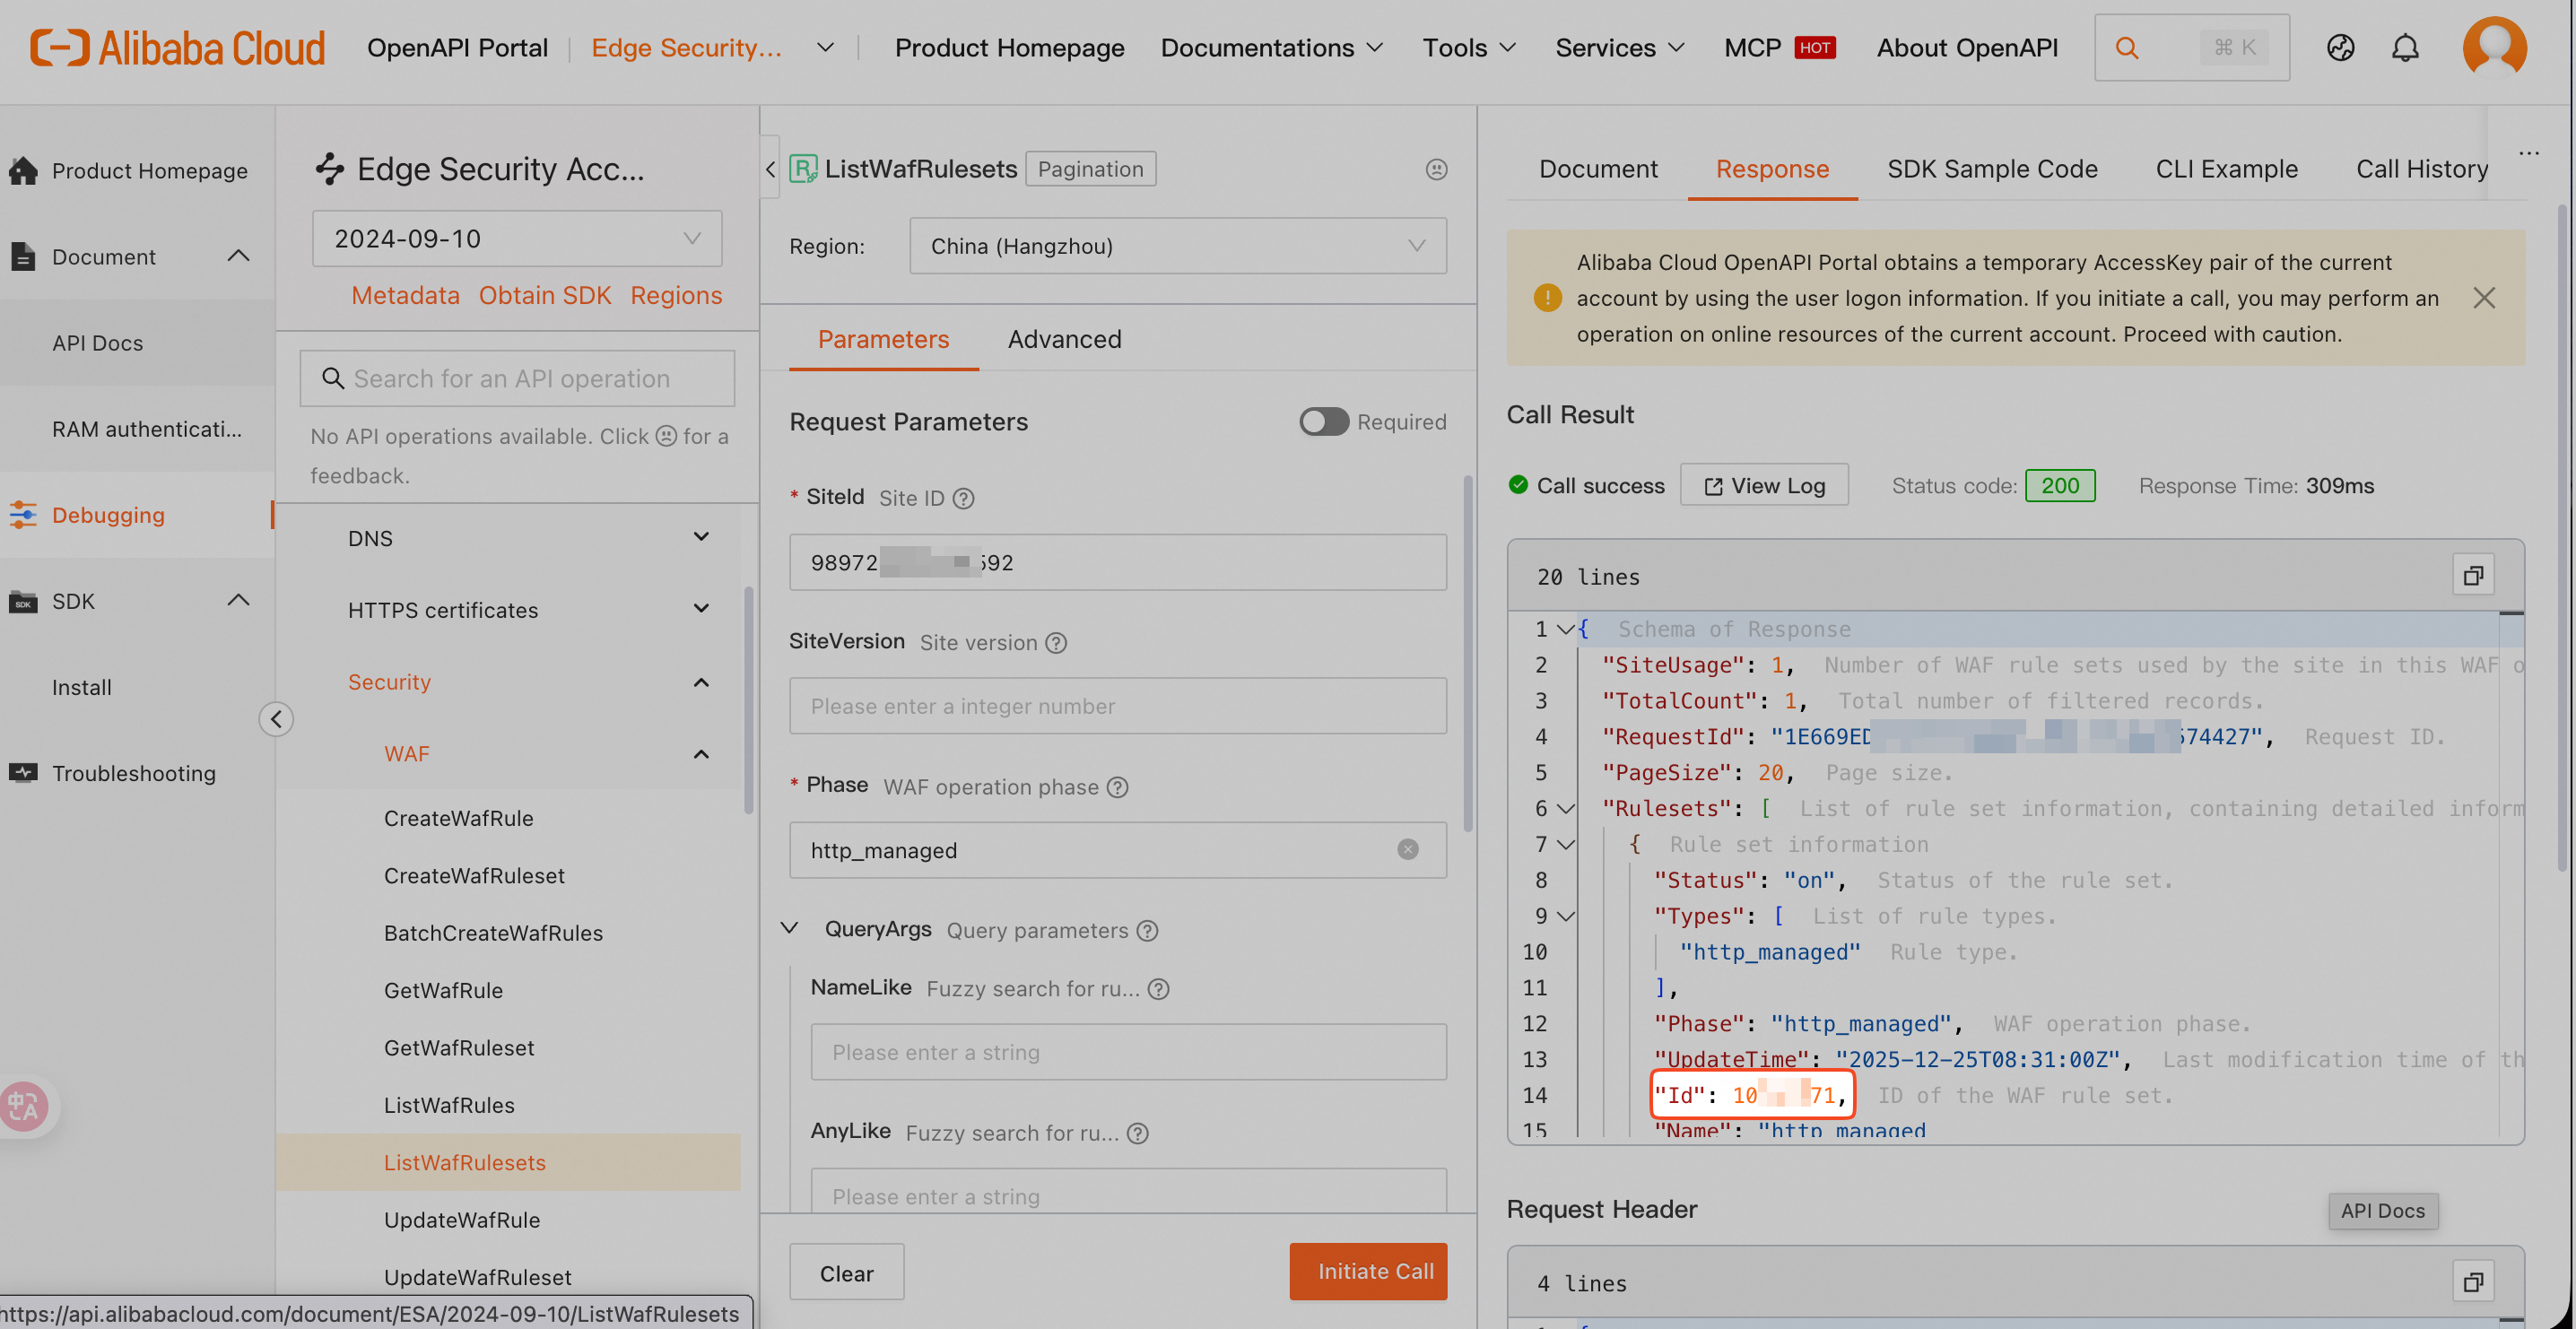Select UpdateWafRule in the API list
The image size is (2576, 1329).
coord(462,1220)
